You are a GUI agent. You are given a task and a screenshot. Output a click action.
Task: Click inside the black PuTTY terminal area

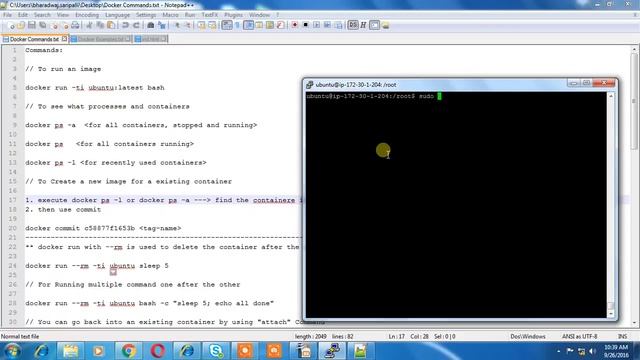[x=456, y=204]
